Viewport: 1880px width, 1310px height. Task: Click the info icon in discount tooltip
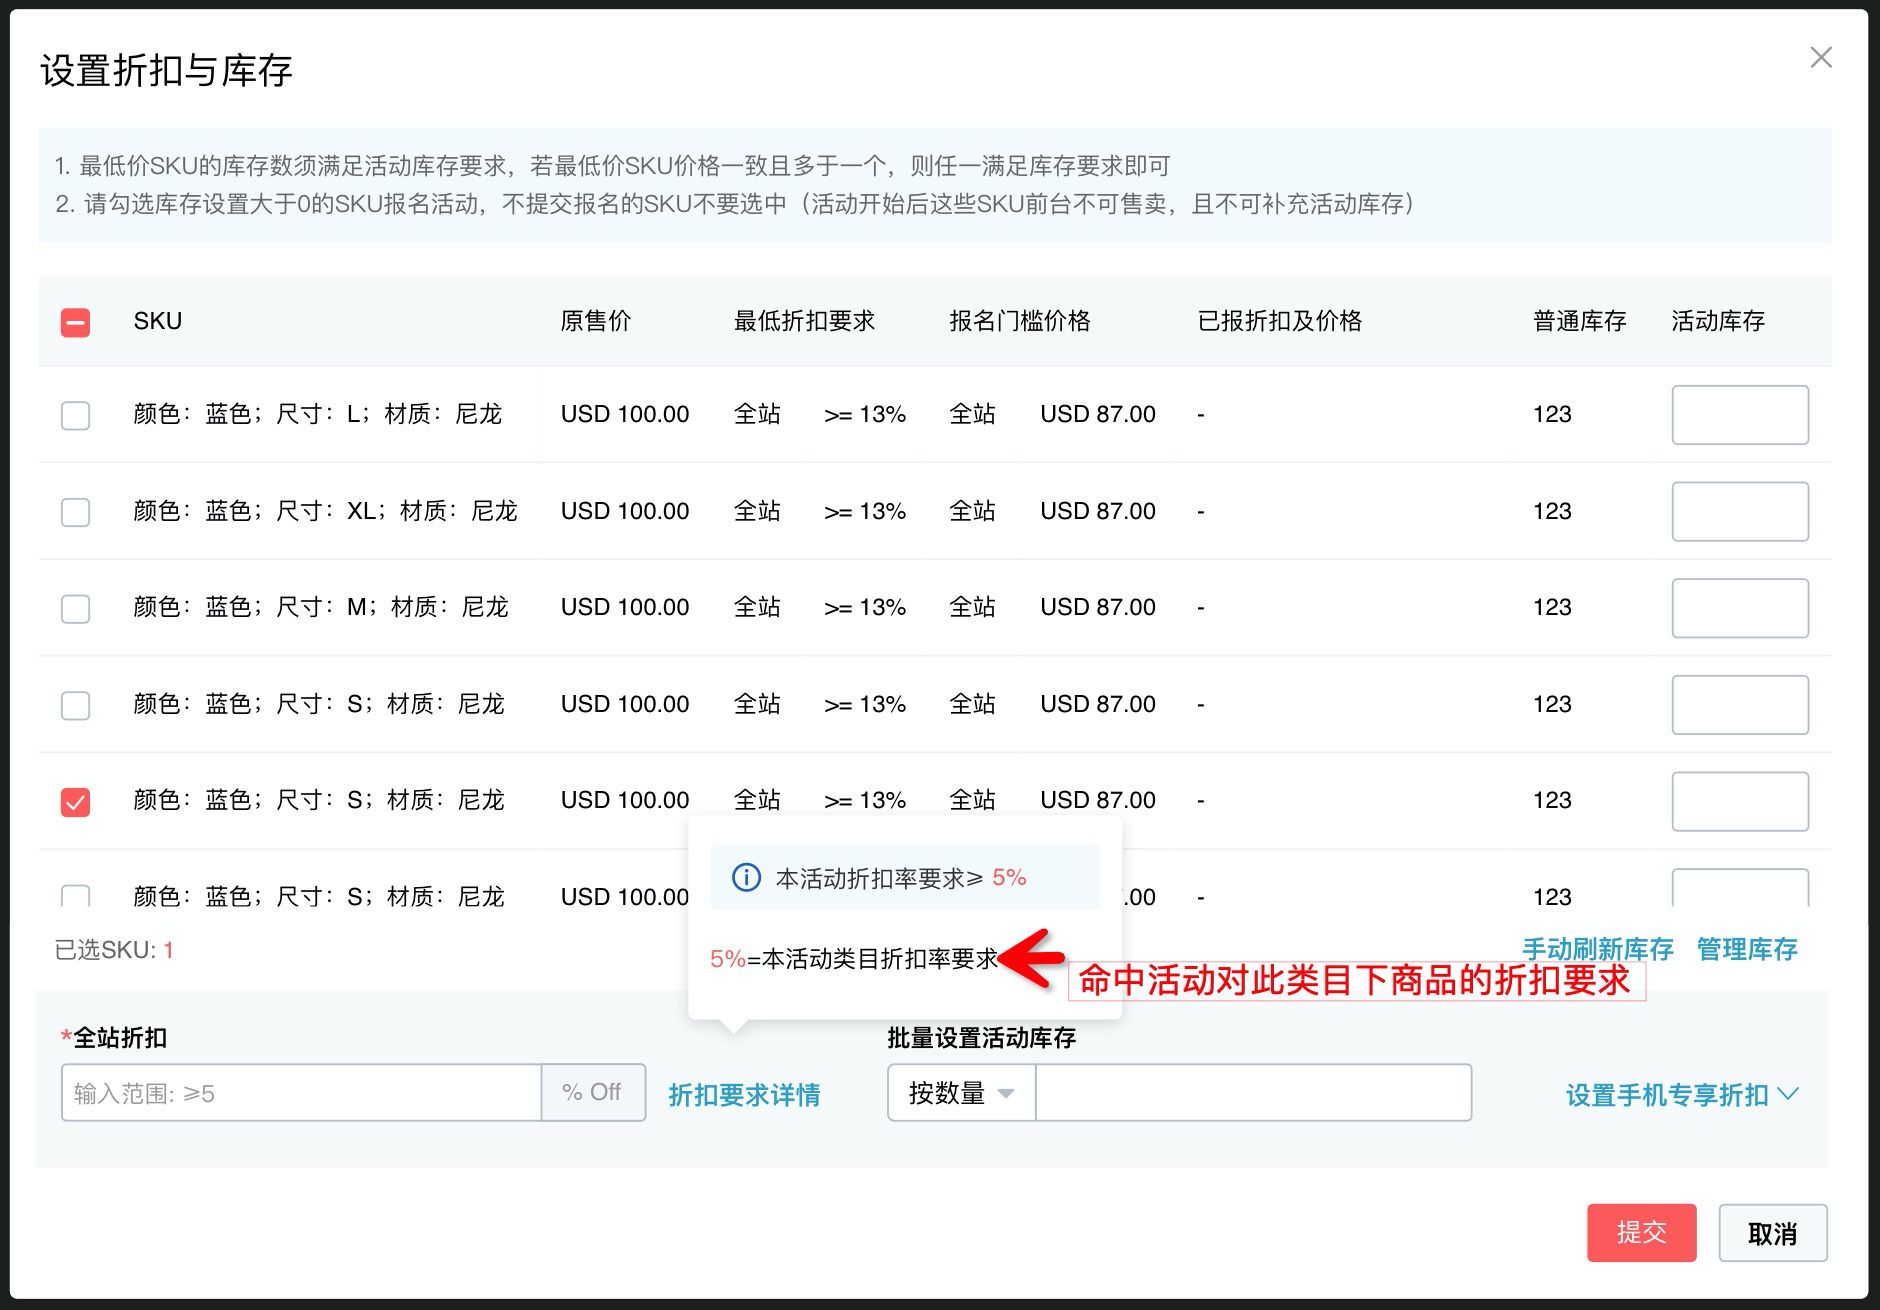click(x=746, y=877)
